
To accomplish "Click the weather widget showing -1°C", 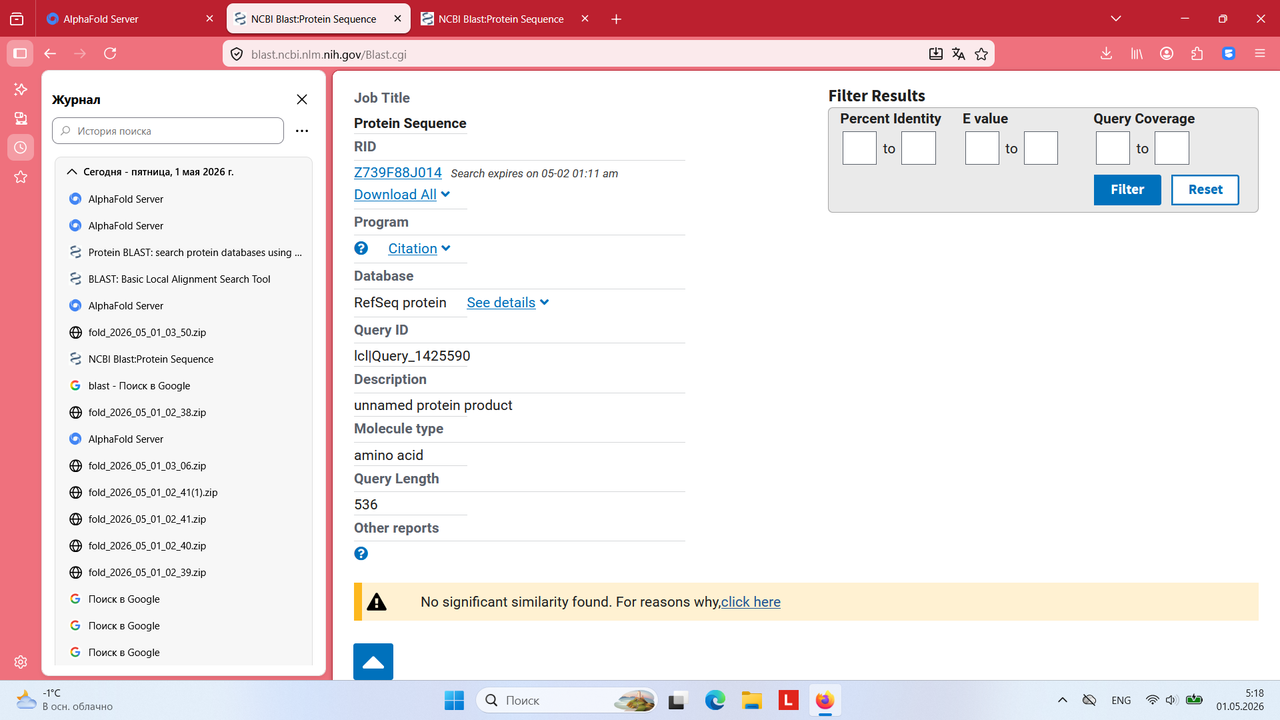I will point(64,700).
